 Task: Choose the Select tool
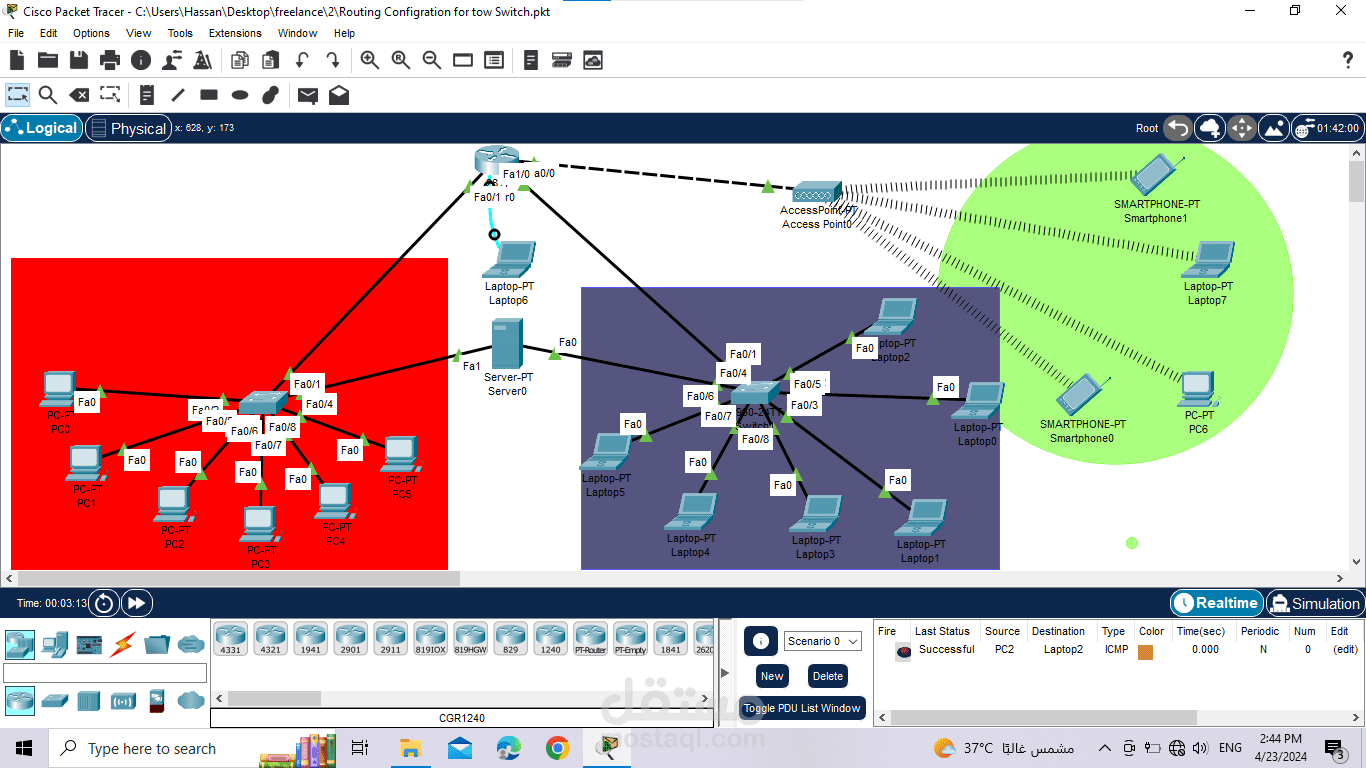[18, 95]
